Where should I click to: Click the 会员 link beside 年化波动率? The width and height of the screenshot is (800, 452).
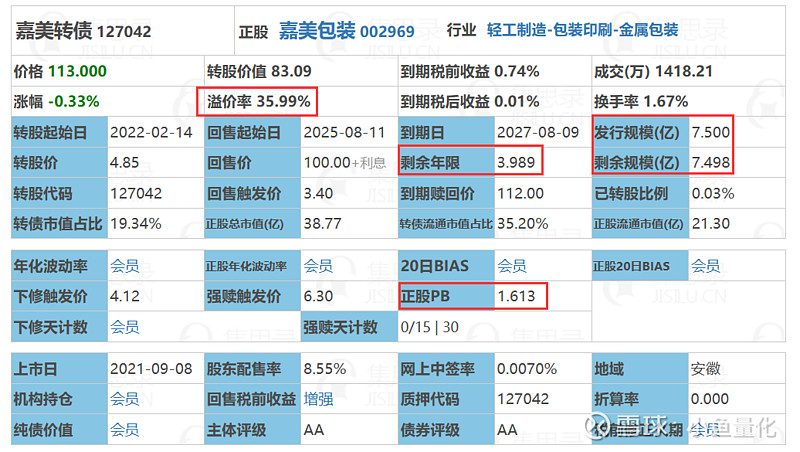point(124,266)
